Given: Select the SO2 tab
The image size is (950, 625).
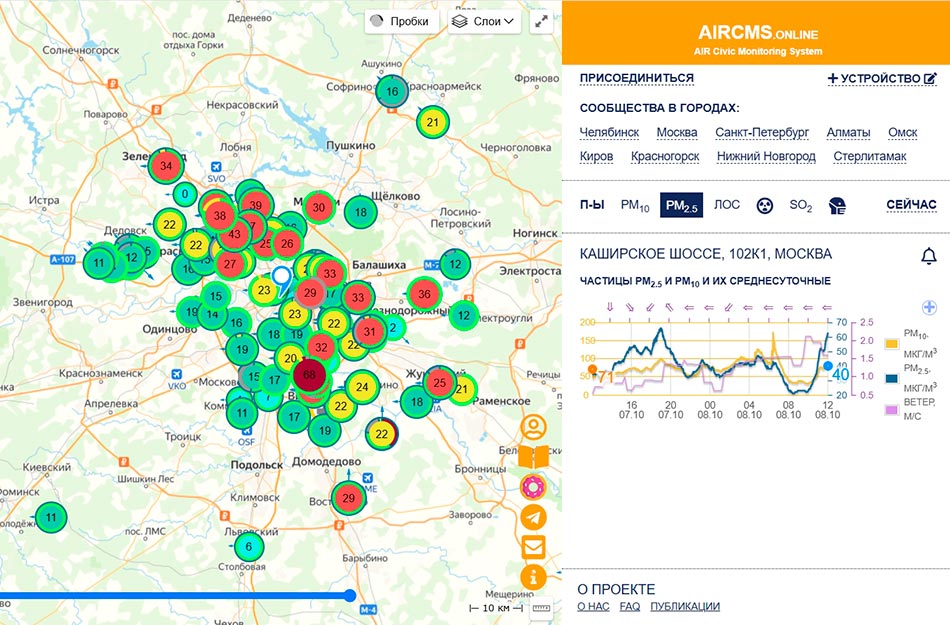Looking at the screenshot, I should pos(800,206).
